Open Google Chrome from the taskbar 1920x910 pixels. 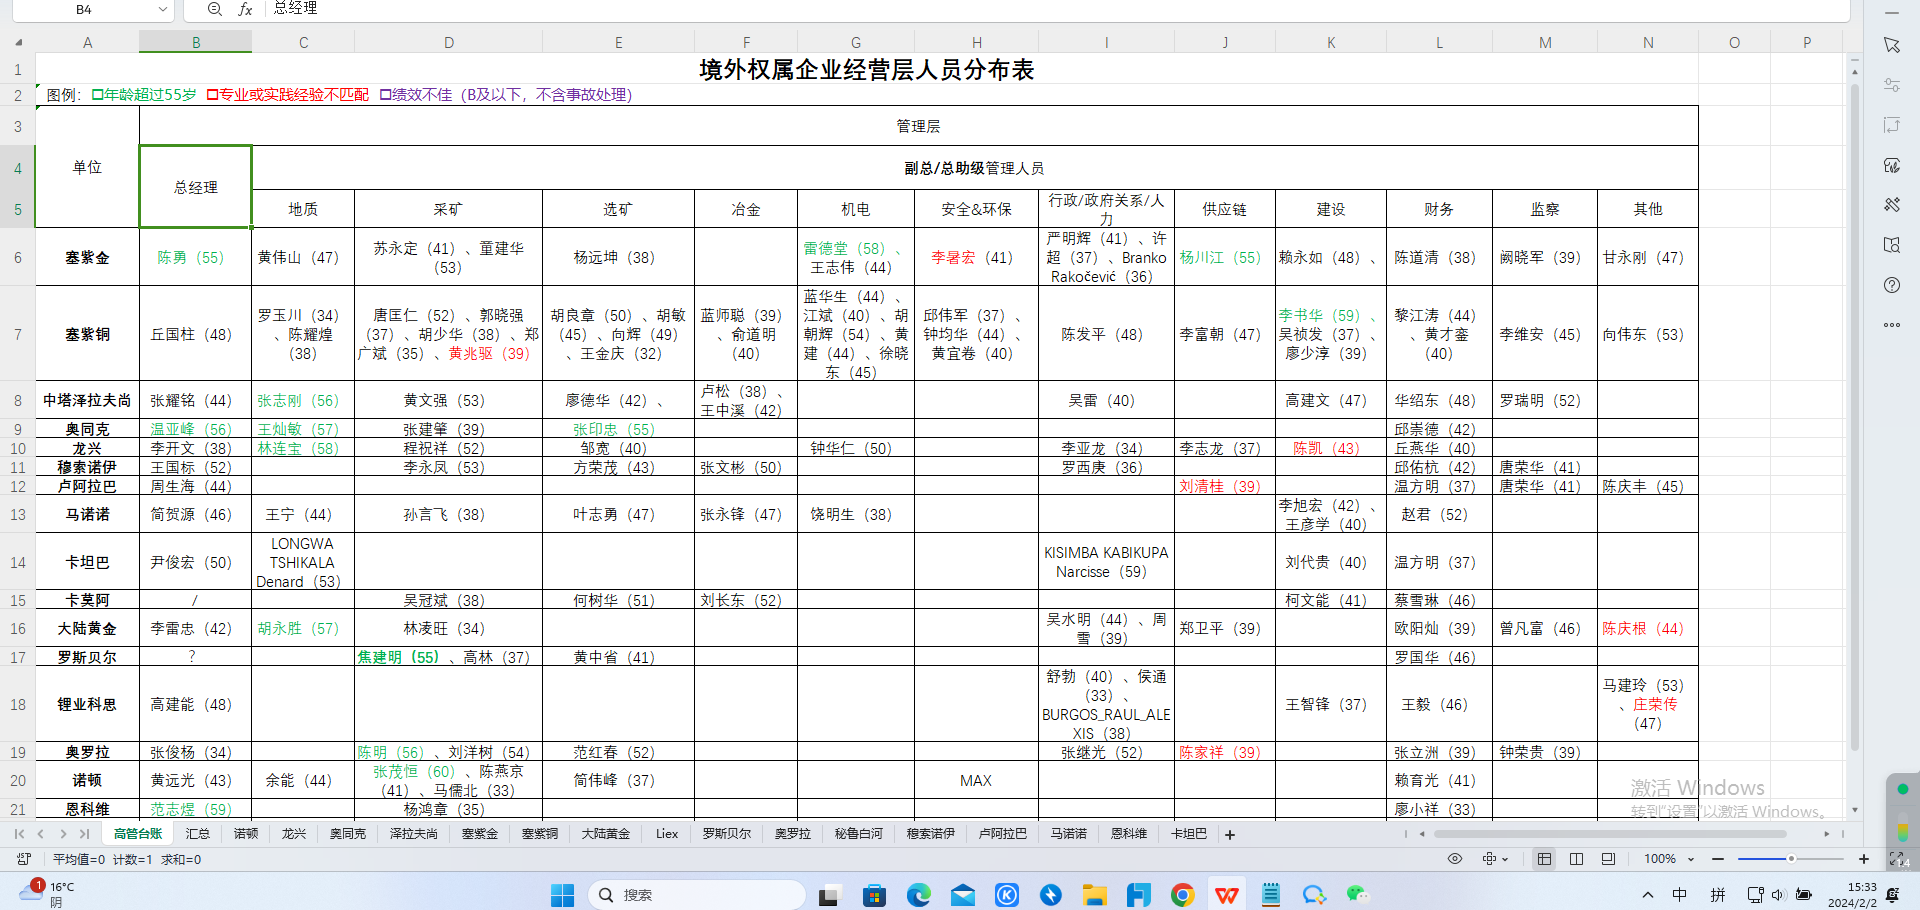pos(1183,895)
